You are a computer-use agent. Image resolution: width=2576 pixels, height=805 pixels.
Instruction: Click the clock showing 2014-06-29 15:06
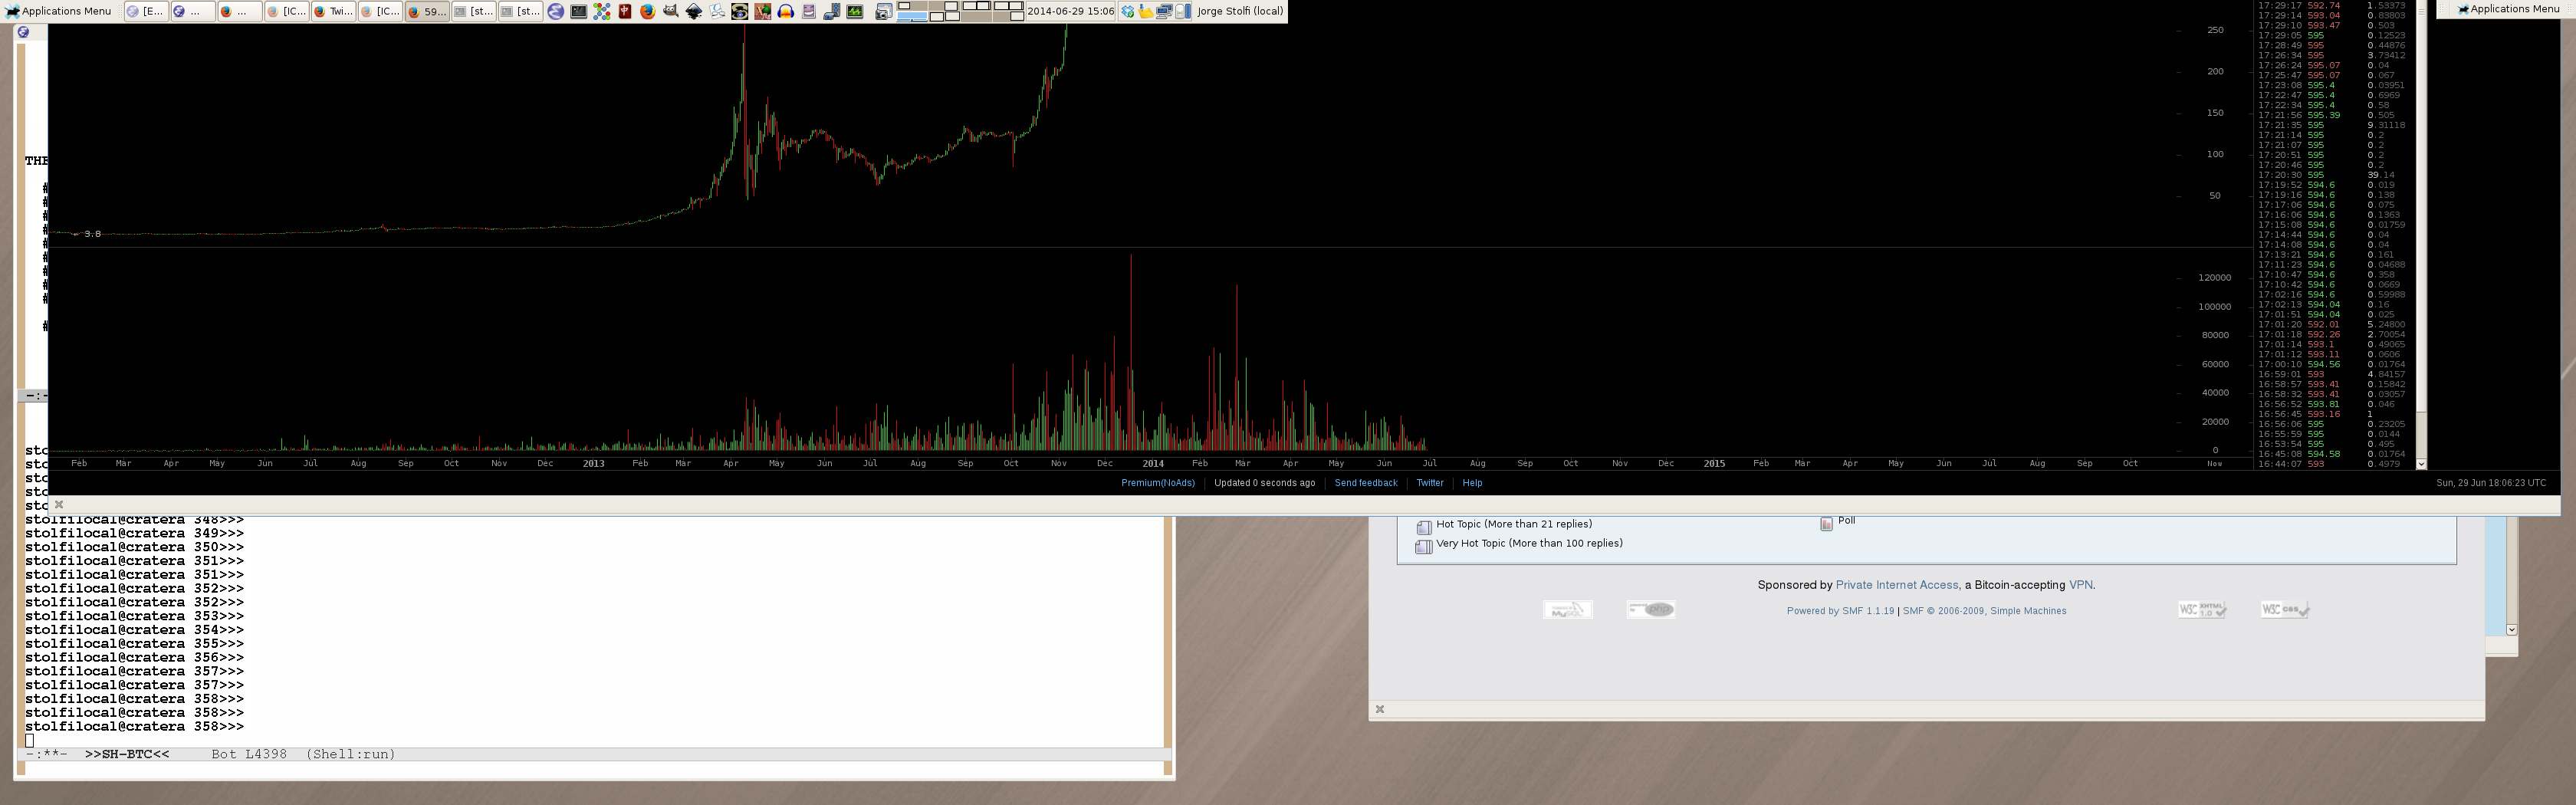pyautogui.click(x=1070, y=12)
